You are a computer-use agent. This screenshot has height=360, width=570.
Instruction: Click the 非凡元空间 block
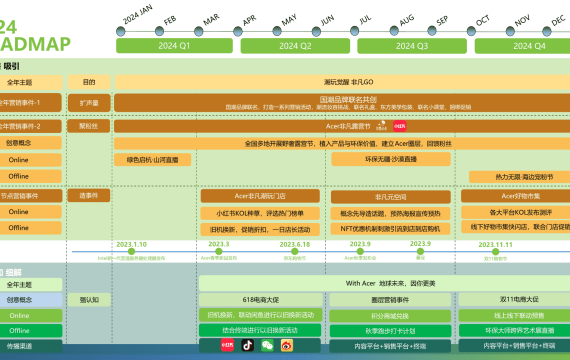click(x=391, y=197)
